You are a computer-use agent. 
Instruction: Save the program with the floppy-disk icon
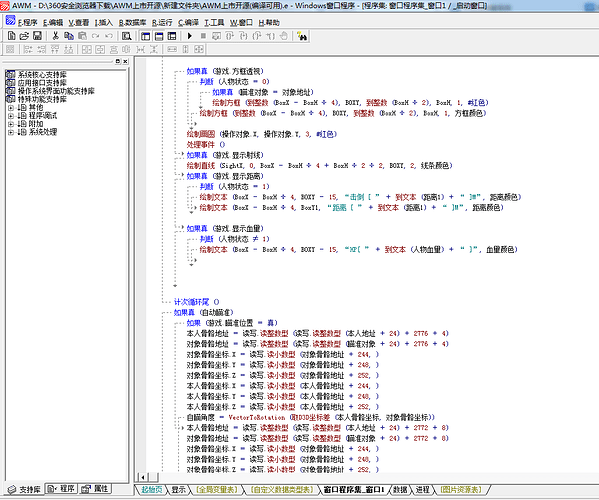37,36
